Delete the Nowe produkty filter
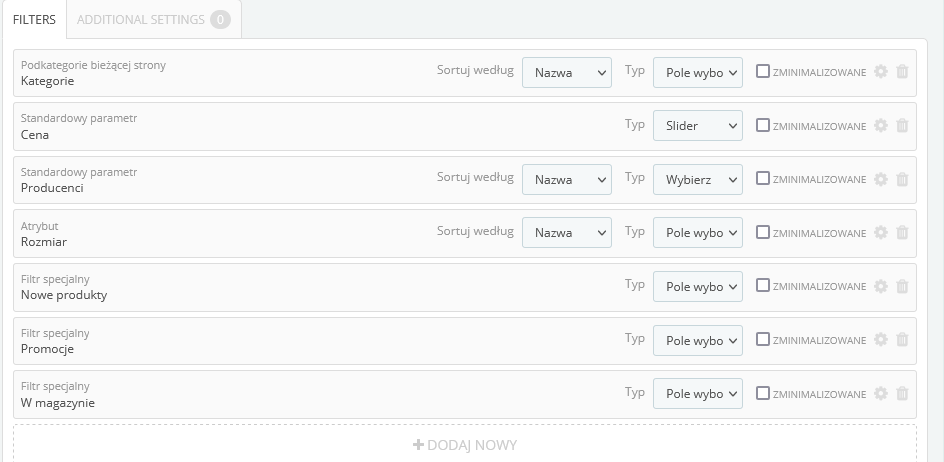The width and height of the screenshot is (944, 462). coord(902,286)
